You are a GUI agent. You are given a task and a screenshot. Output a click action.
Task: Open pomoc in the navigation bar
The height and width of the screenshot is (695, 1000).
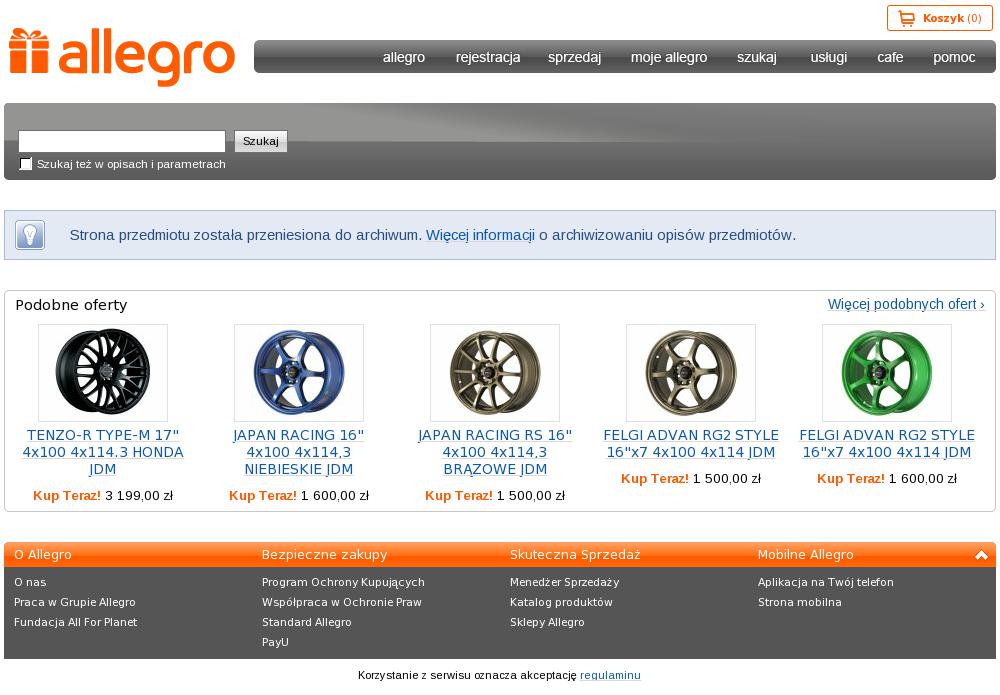954,57
